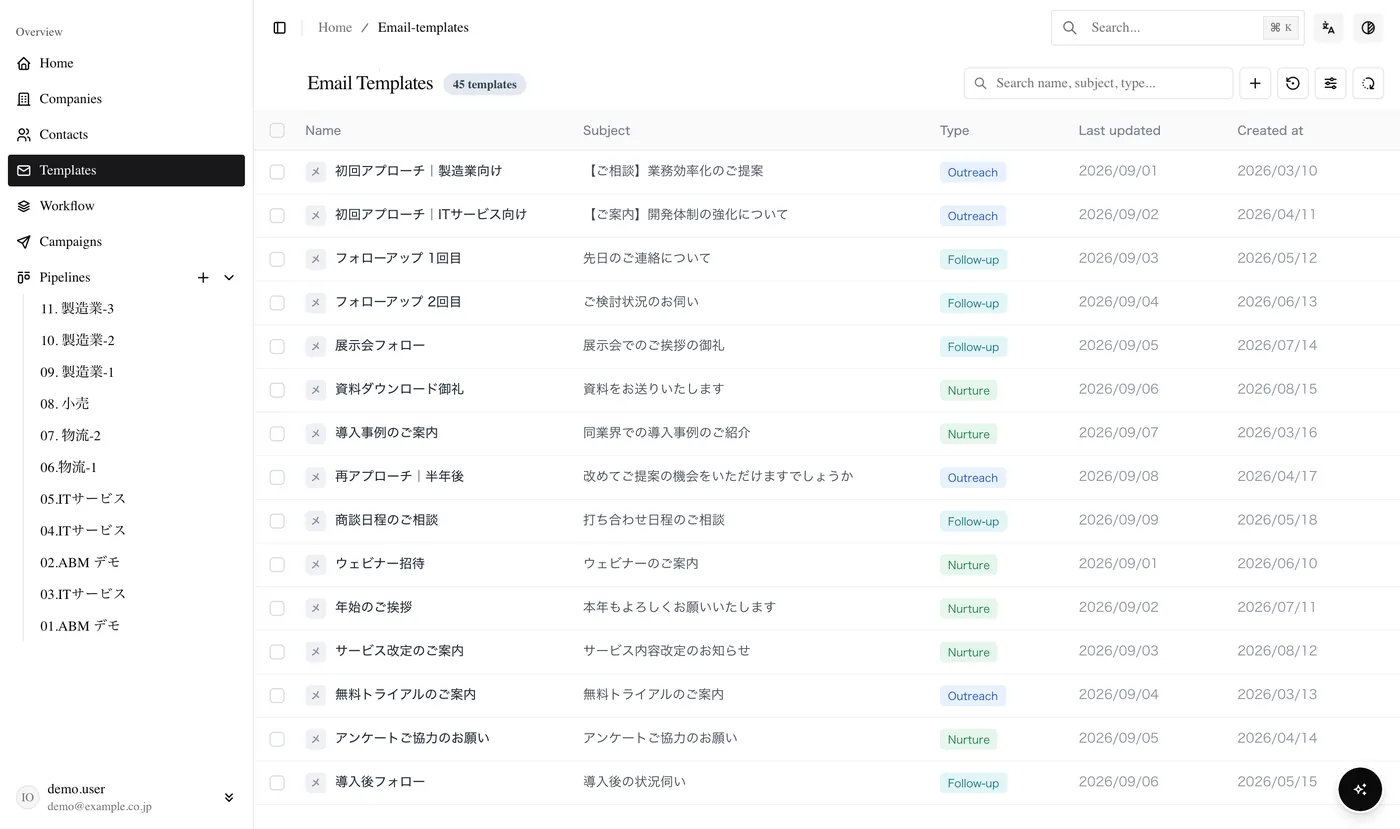Click Nurture tag on 導入事例のご案内 row
The height and width of the screenshot is (829, 1400).
click(968, 434)
